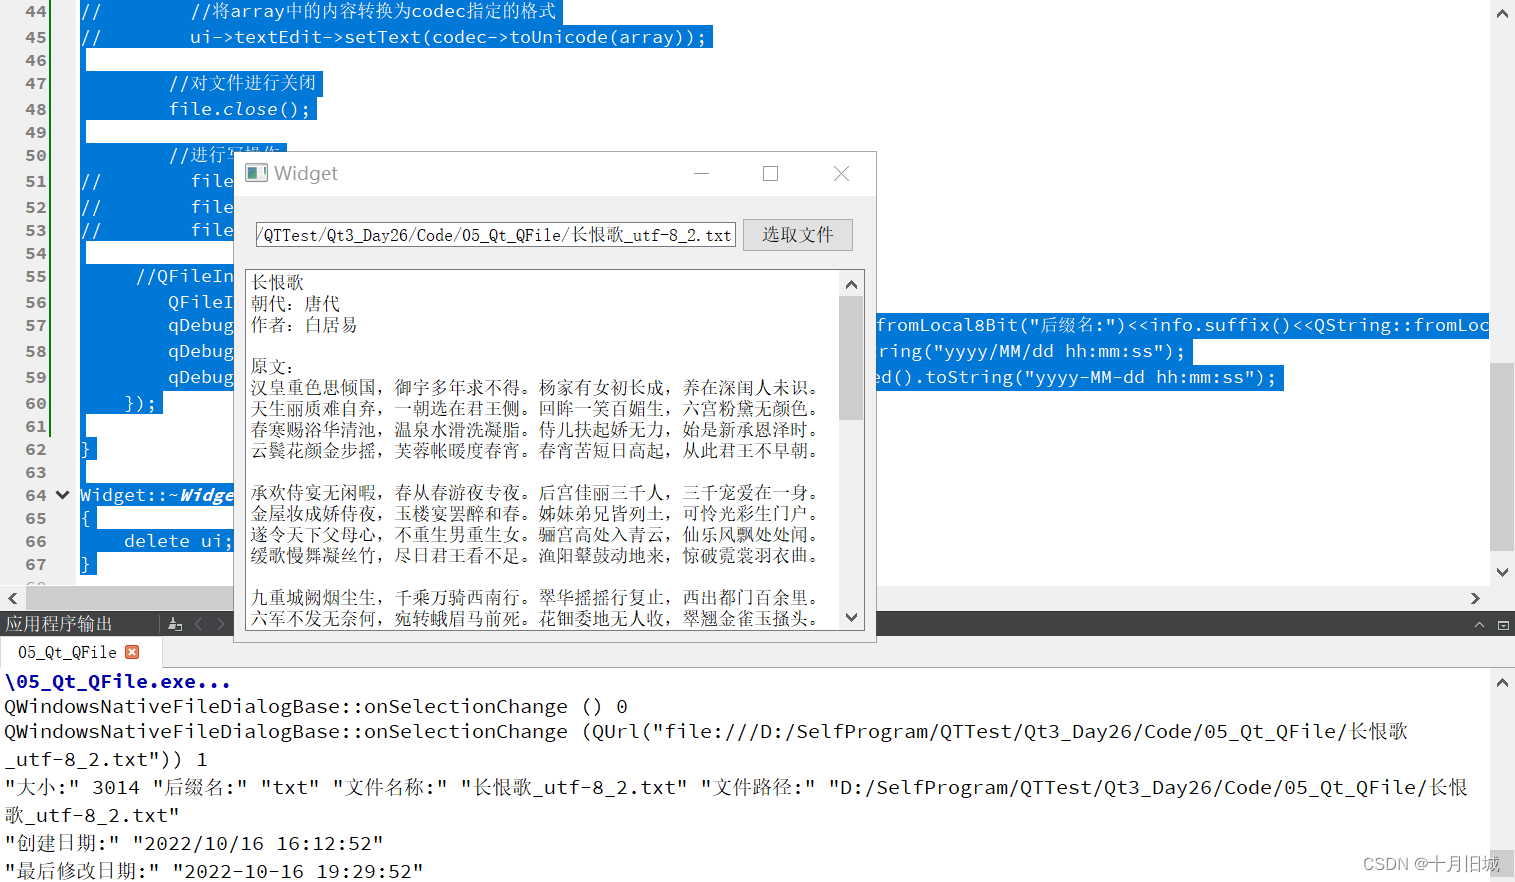This screenshot has height=882, width=1515.
Task: Click editor vertical scrollbar down arrow
Action: pos(1502,572)
